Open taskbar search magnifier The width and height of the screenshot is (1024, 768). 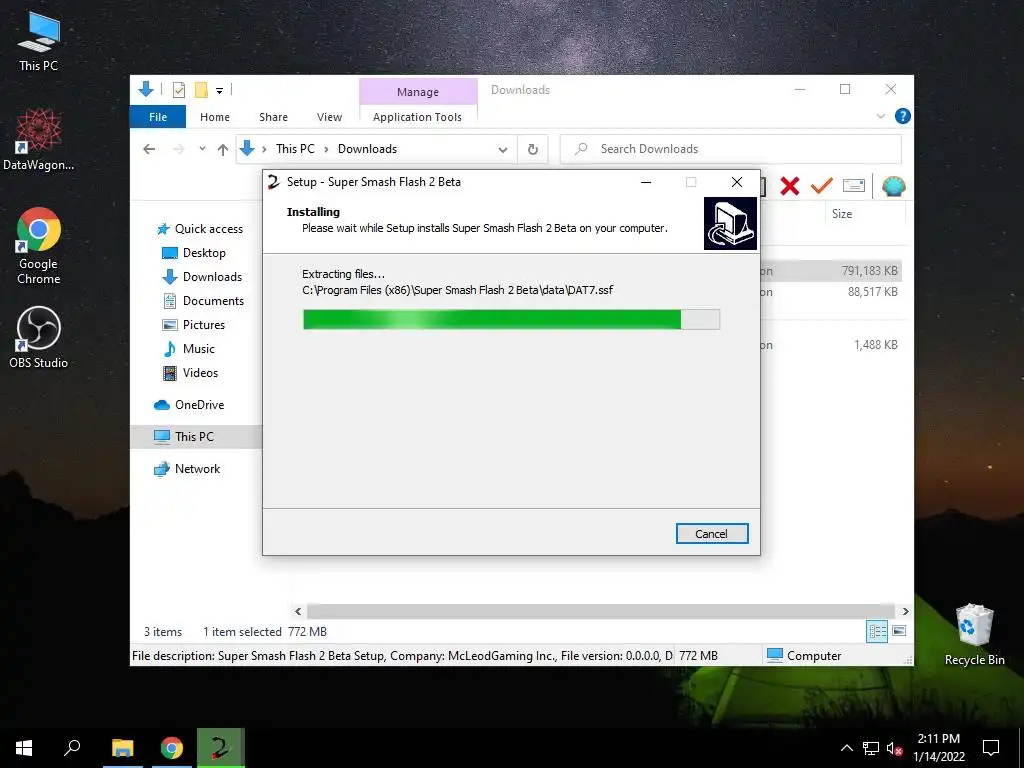(72, 748)
